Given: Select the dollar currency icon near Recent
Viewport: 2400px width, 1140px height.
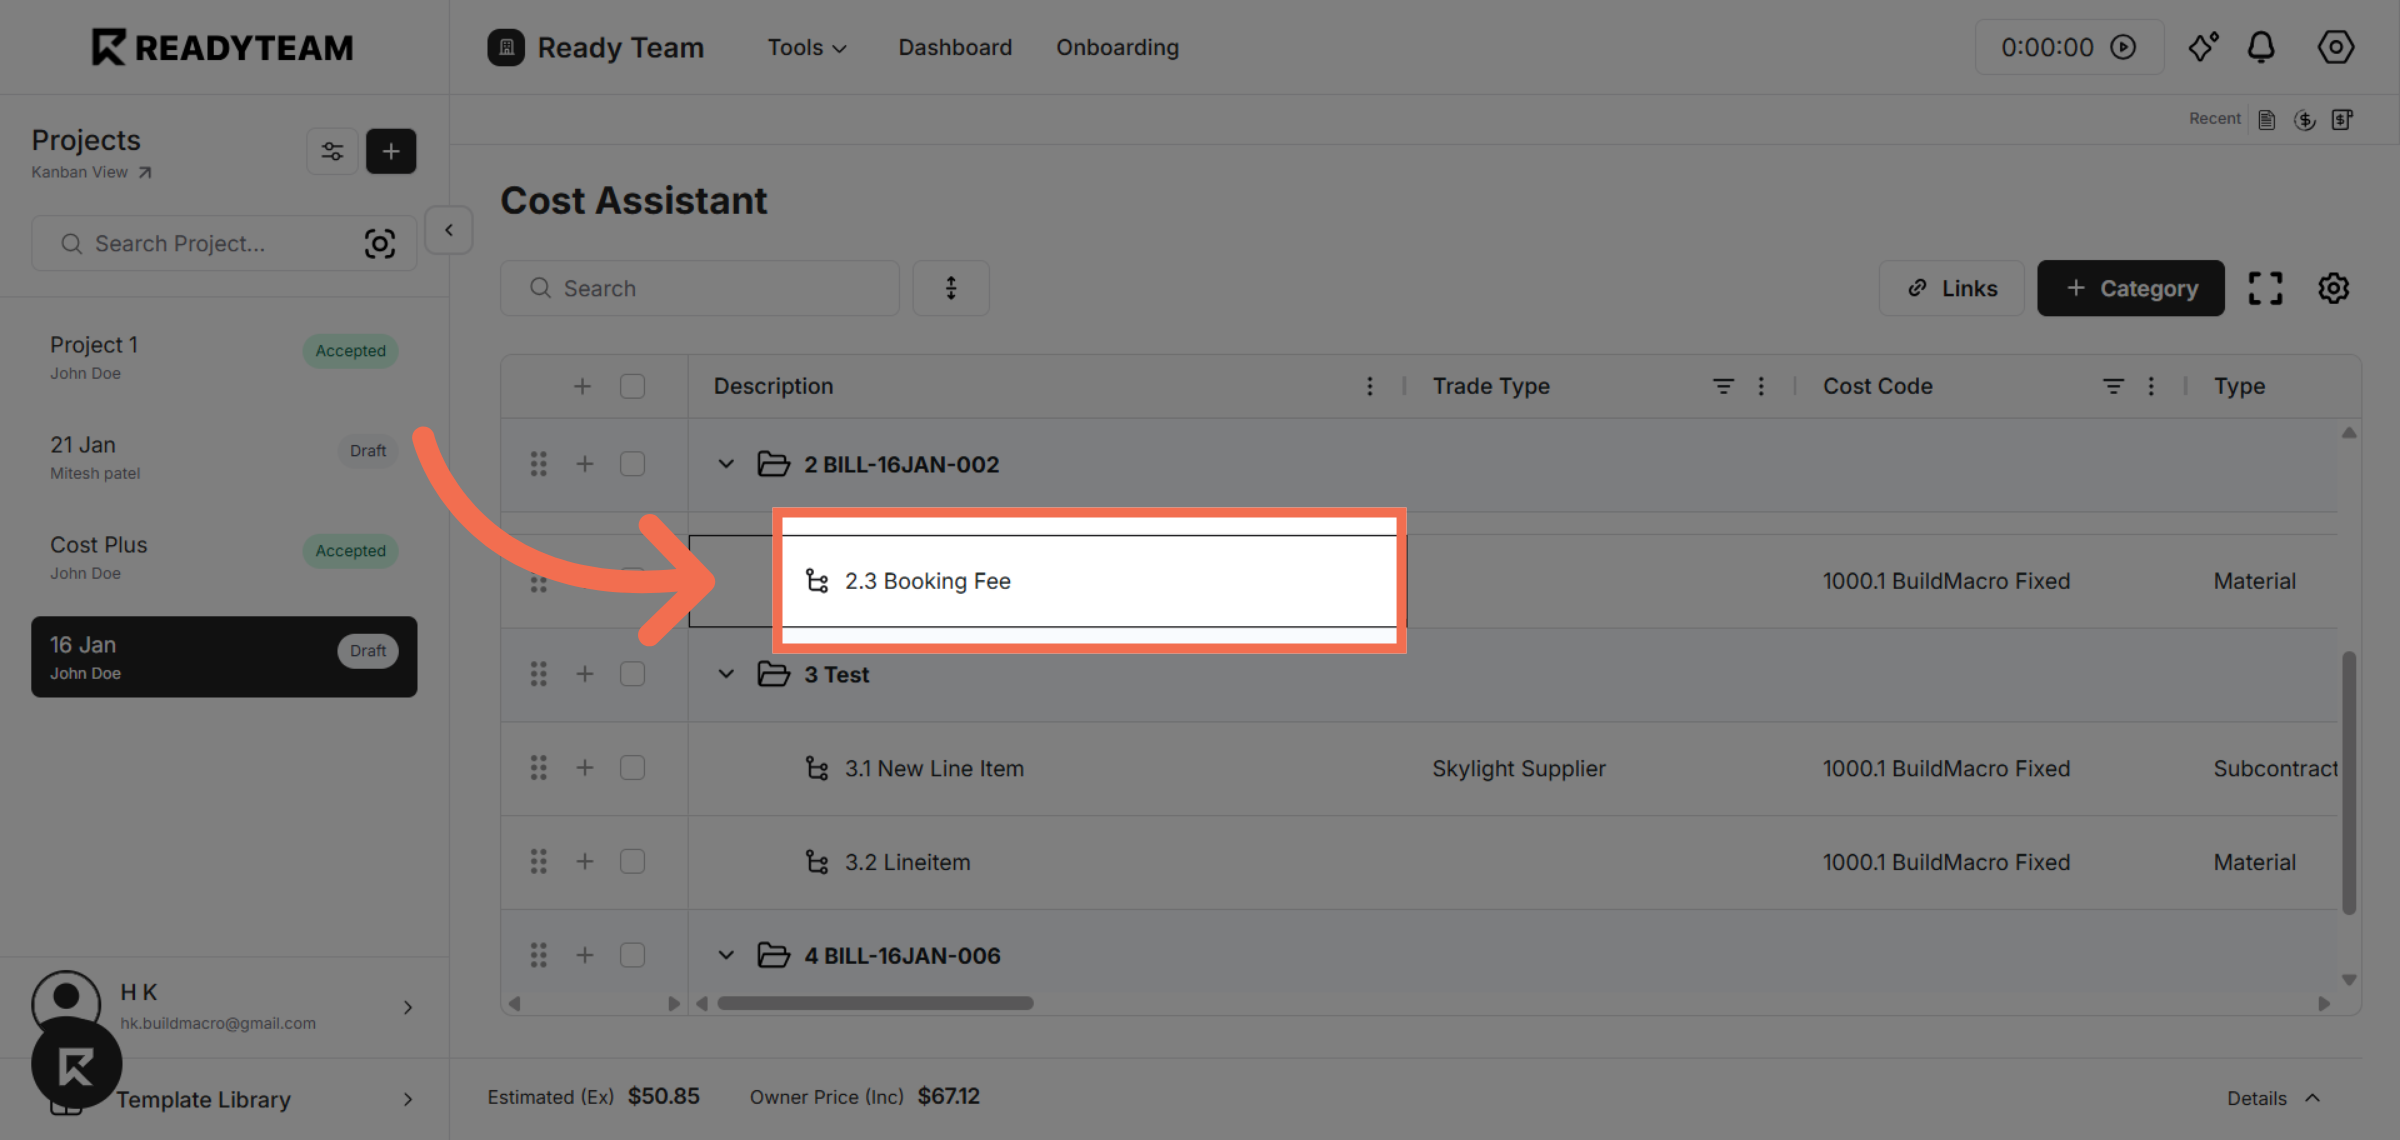Looking at the screenshot, I should [2305, 119].
